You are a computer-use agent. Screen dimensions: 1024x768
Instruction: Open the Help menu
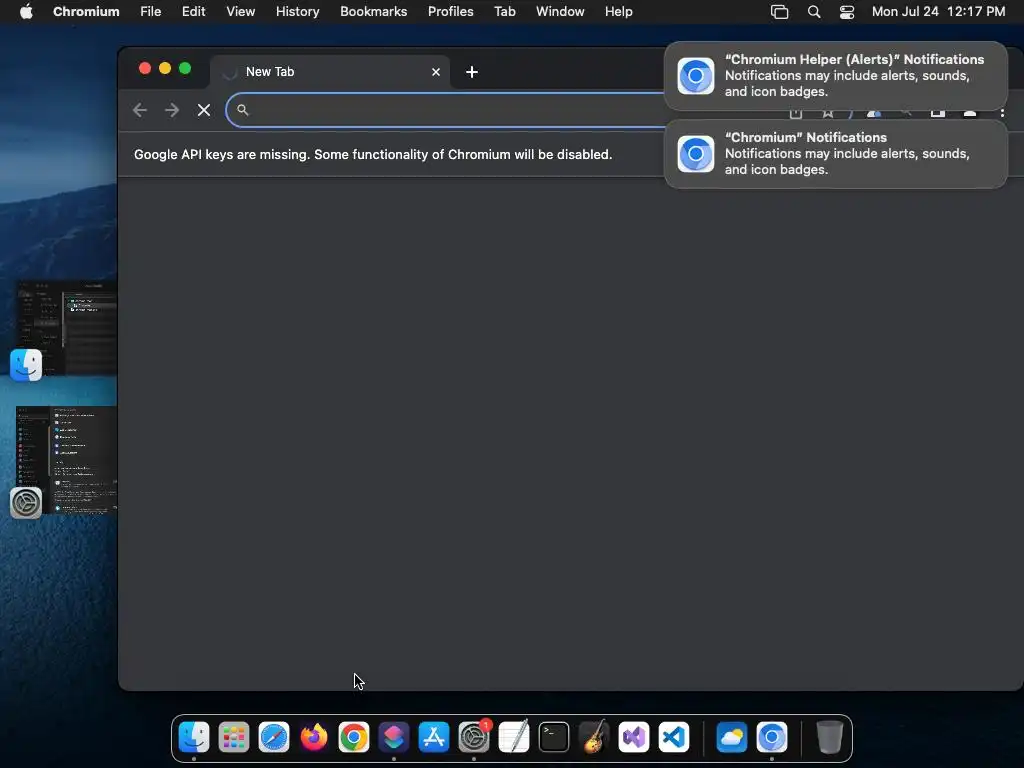pos(618,11)
